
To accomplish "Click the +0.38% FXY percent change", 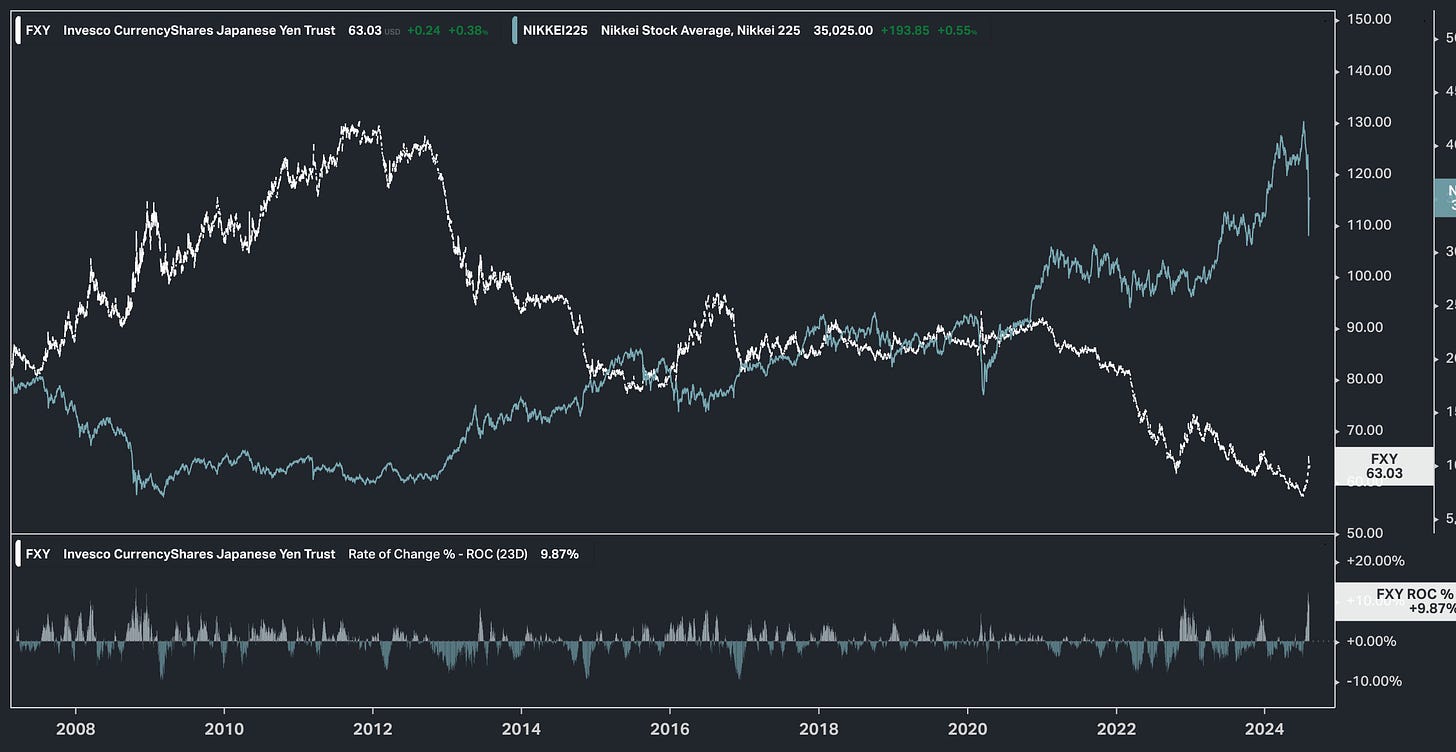I will pyautogui.click(x=468, y=31).
